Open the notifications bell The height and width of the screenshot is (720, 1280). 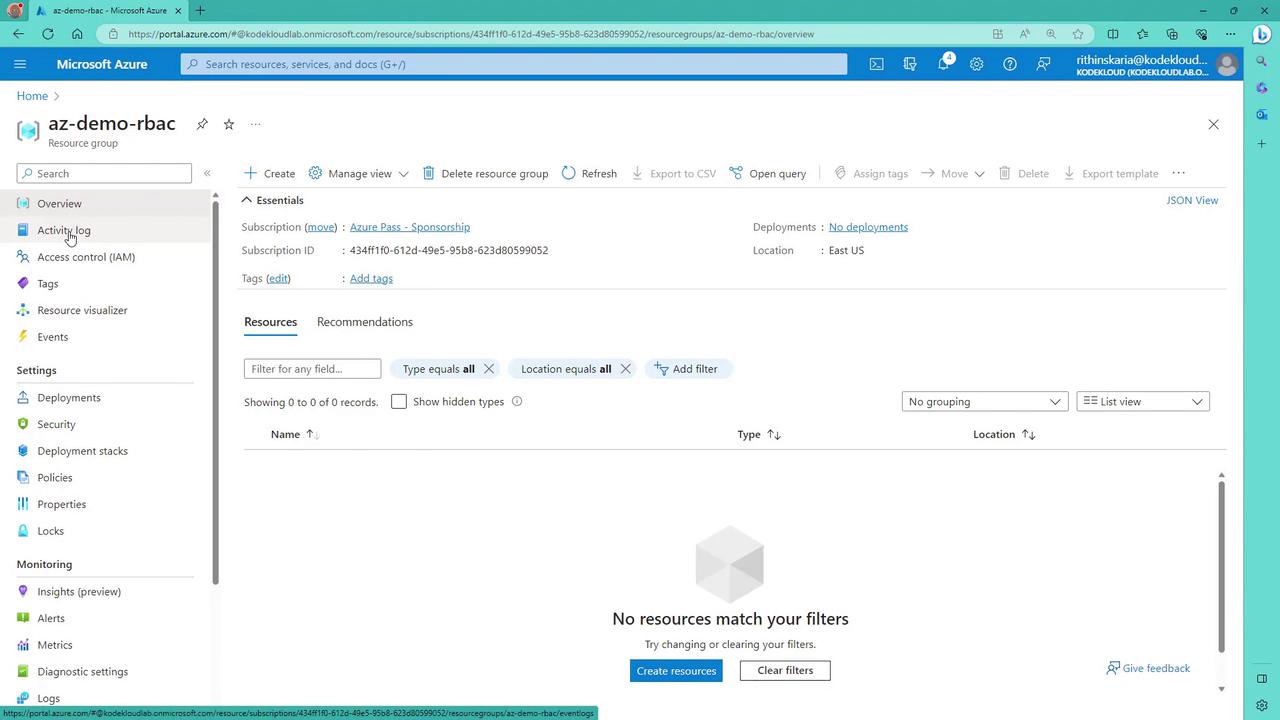pyautogui.click(x=943, y=64)
